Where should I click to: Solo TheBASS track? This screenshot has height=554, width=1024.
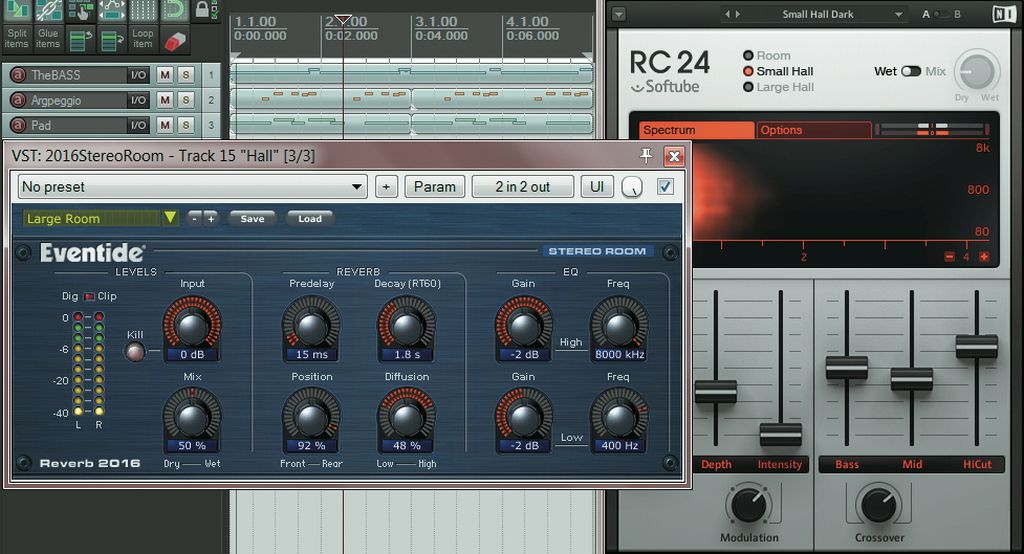[x=186, y=75]
